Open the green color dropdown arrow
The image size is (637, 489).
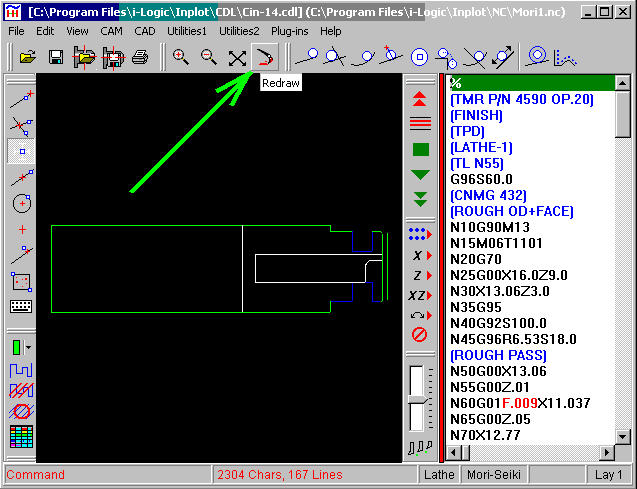coord(29,348)
